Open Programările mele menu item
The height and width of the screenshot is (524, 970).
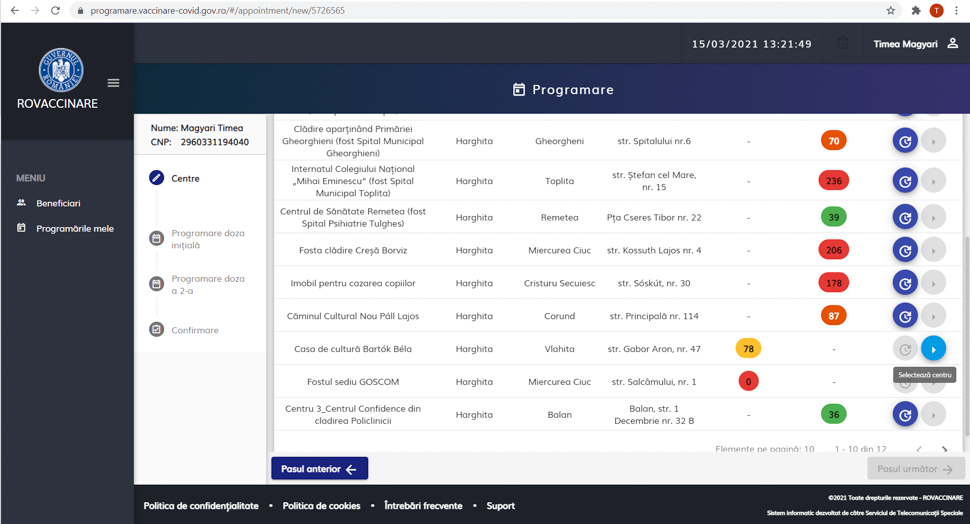[74, 228]
